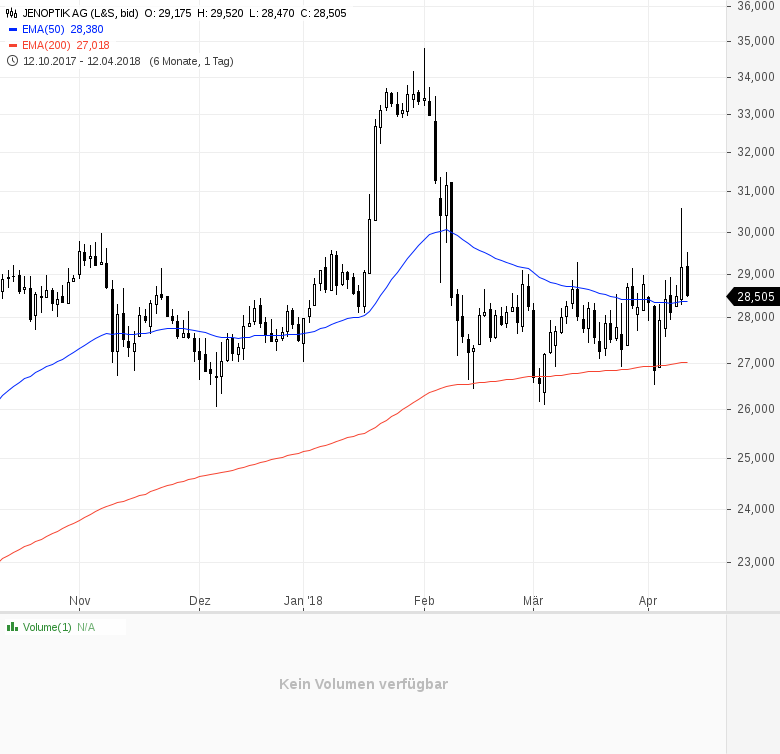Image resolution: width=780 pixels, height=754 pixels.
Task: Click the current price tag 28,505
Action: (753, 297)
